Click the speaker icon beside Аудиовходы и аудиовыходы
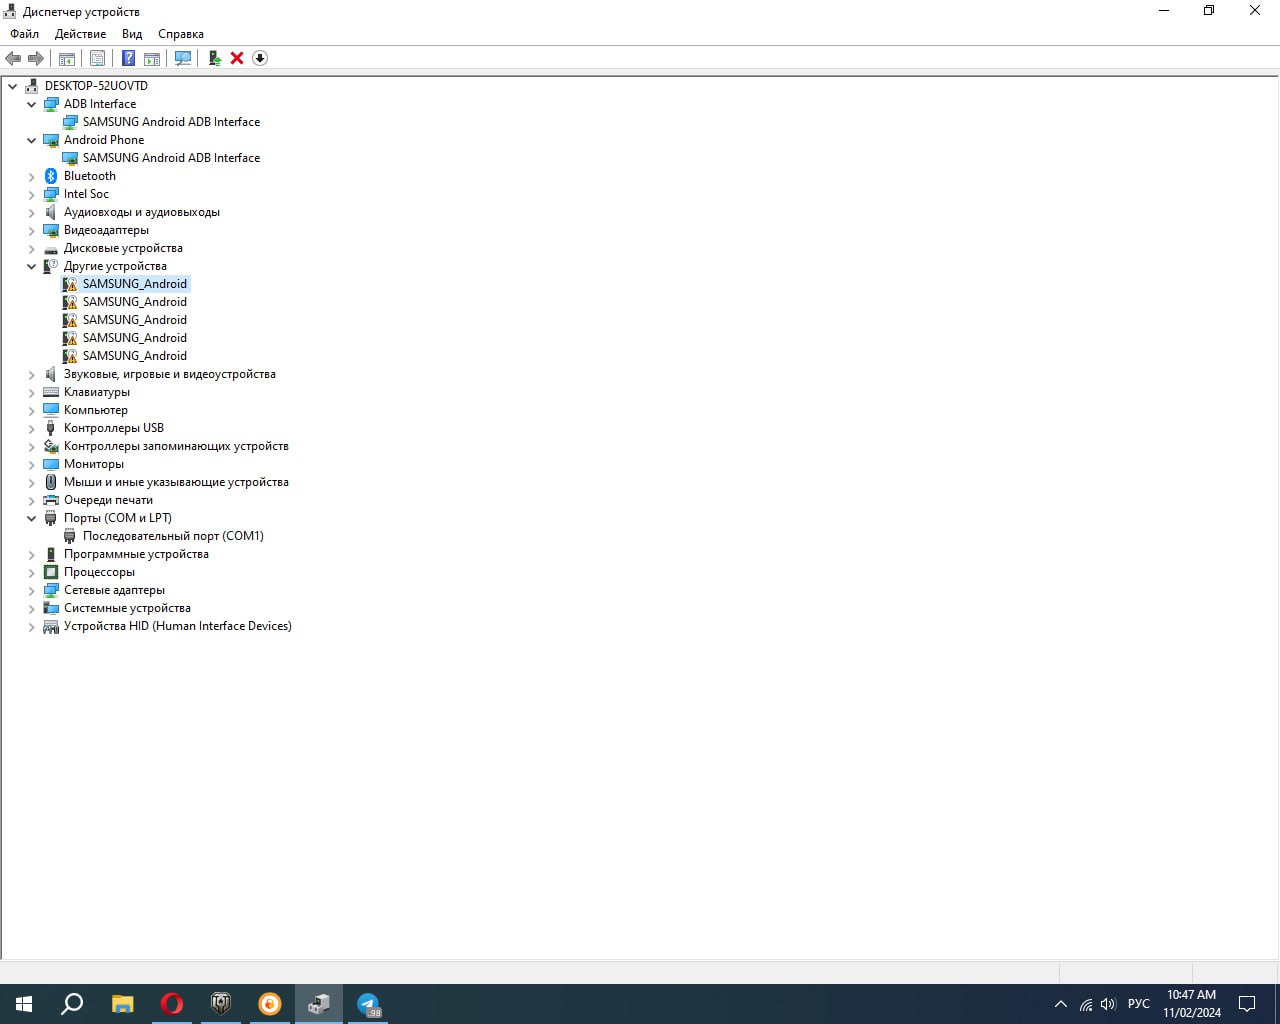 (x=51, y=212)
